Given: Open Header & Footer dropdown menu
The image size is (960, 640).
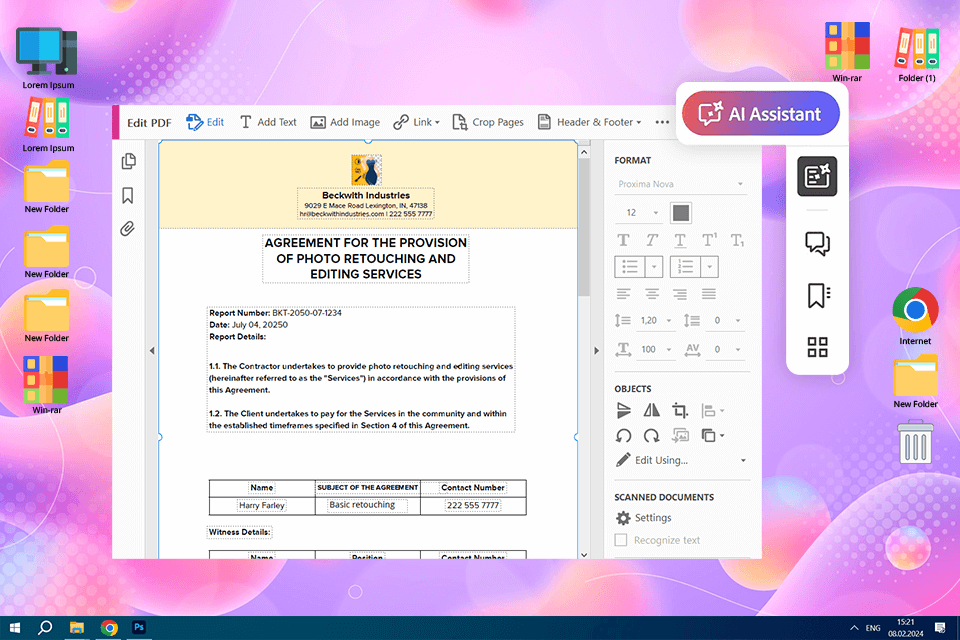Looking at the screenshot, I should (590, 122).
